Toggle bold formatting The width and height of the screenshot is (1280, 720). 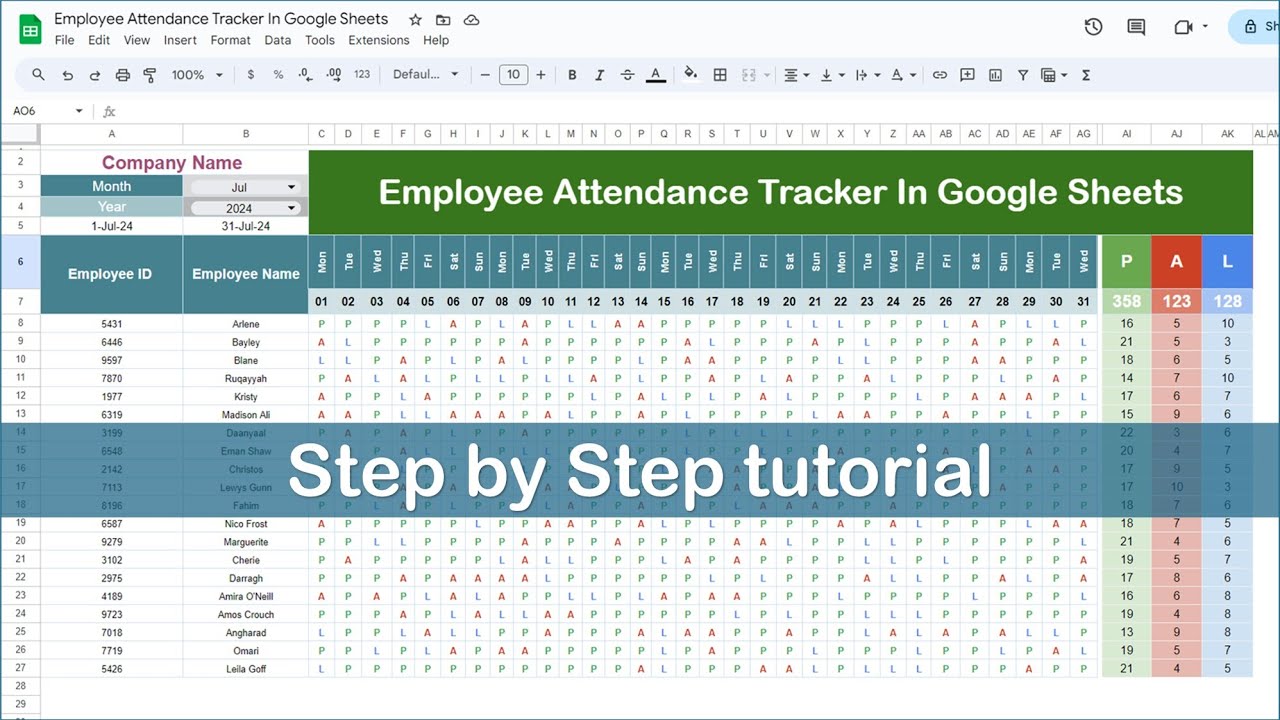[x=572, y=75]
